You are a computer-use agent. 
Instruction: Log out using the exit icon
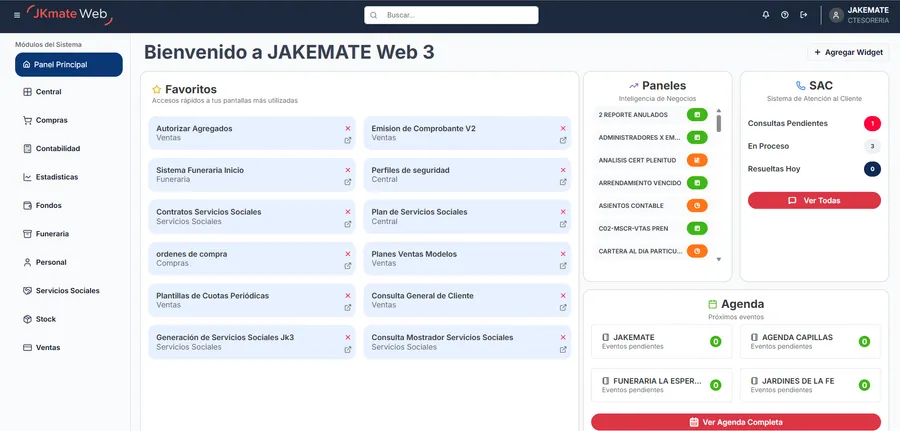[x=804, y=15]
